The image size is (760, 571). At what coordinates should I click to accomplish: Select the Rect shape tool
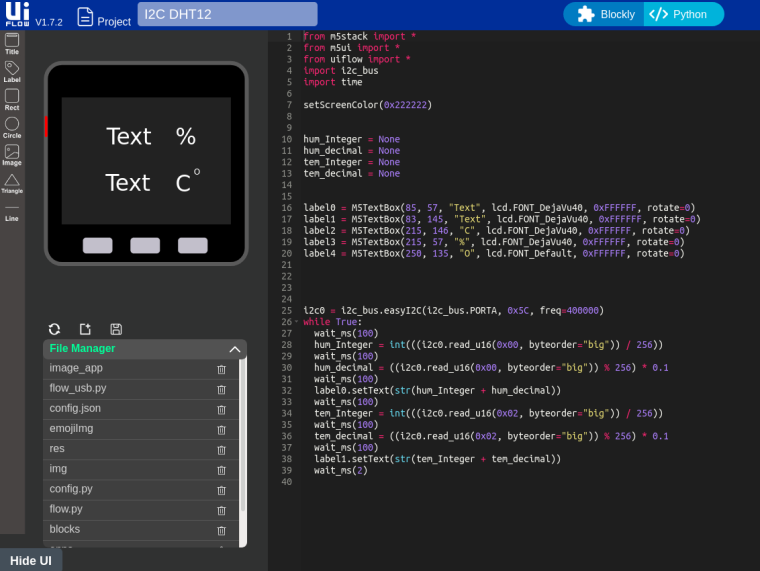(x=12, y=99)
